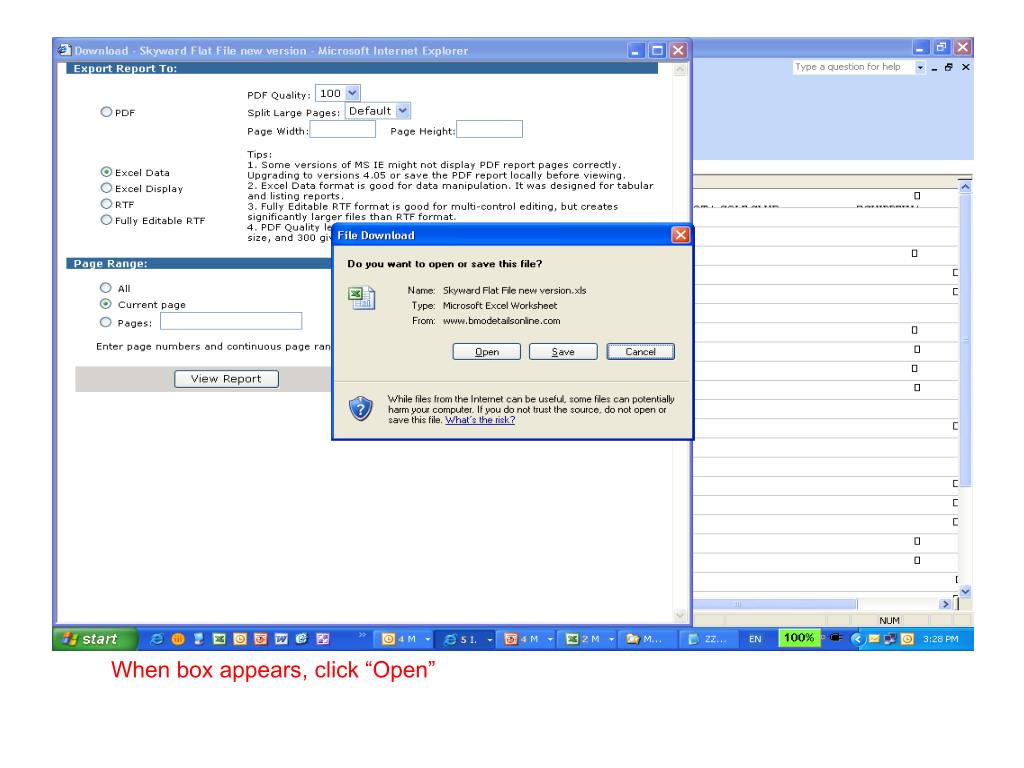Click the blue security shield icon
The height and width of the screenshot is (768, 1024).
point(360,408)
